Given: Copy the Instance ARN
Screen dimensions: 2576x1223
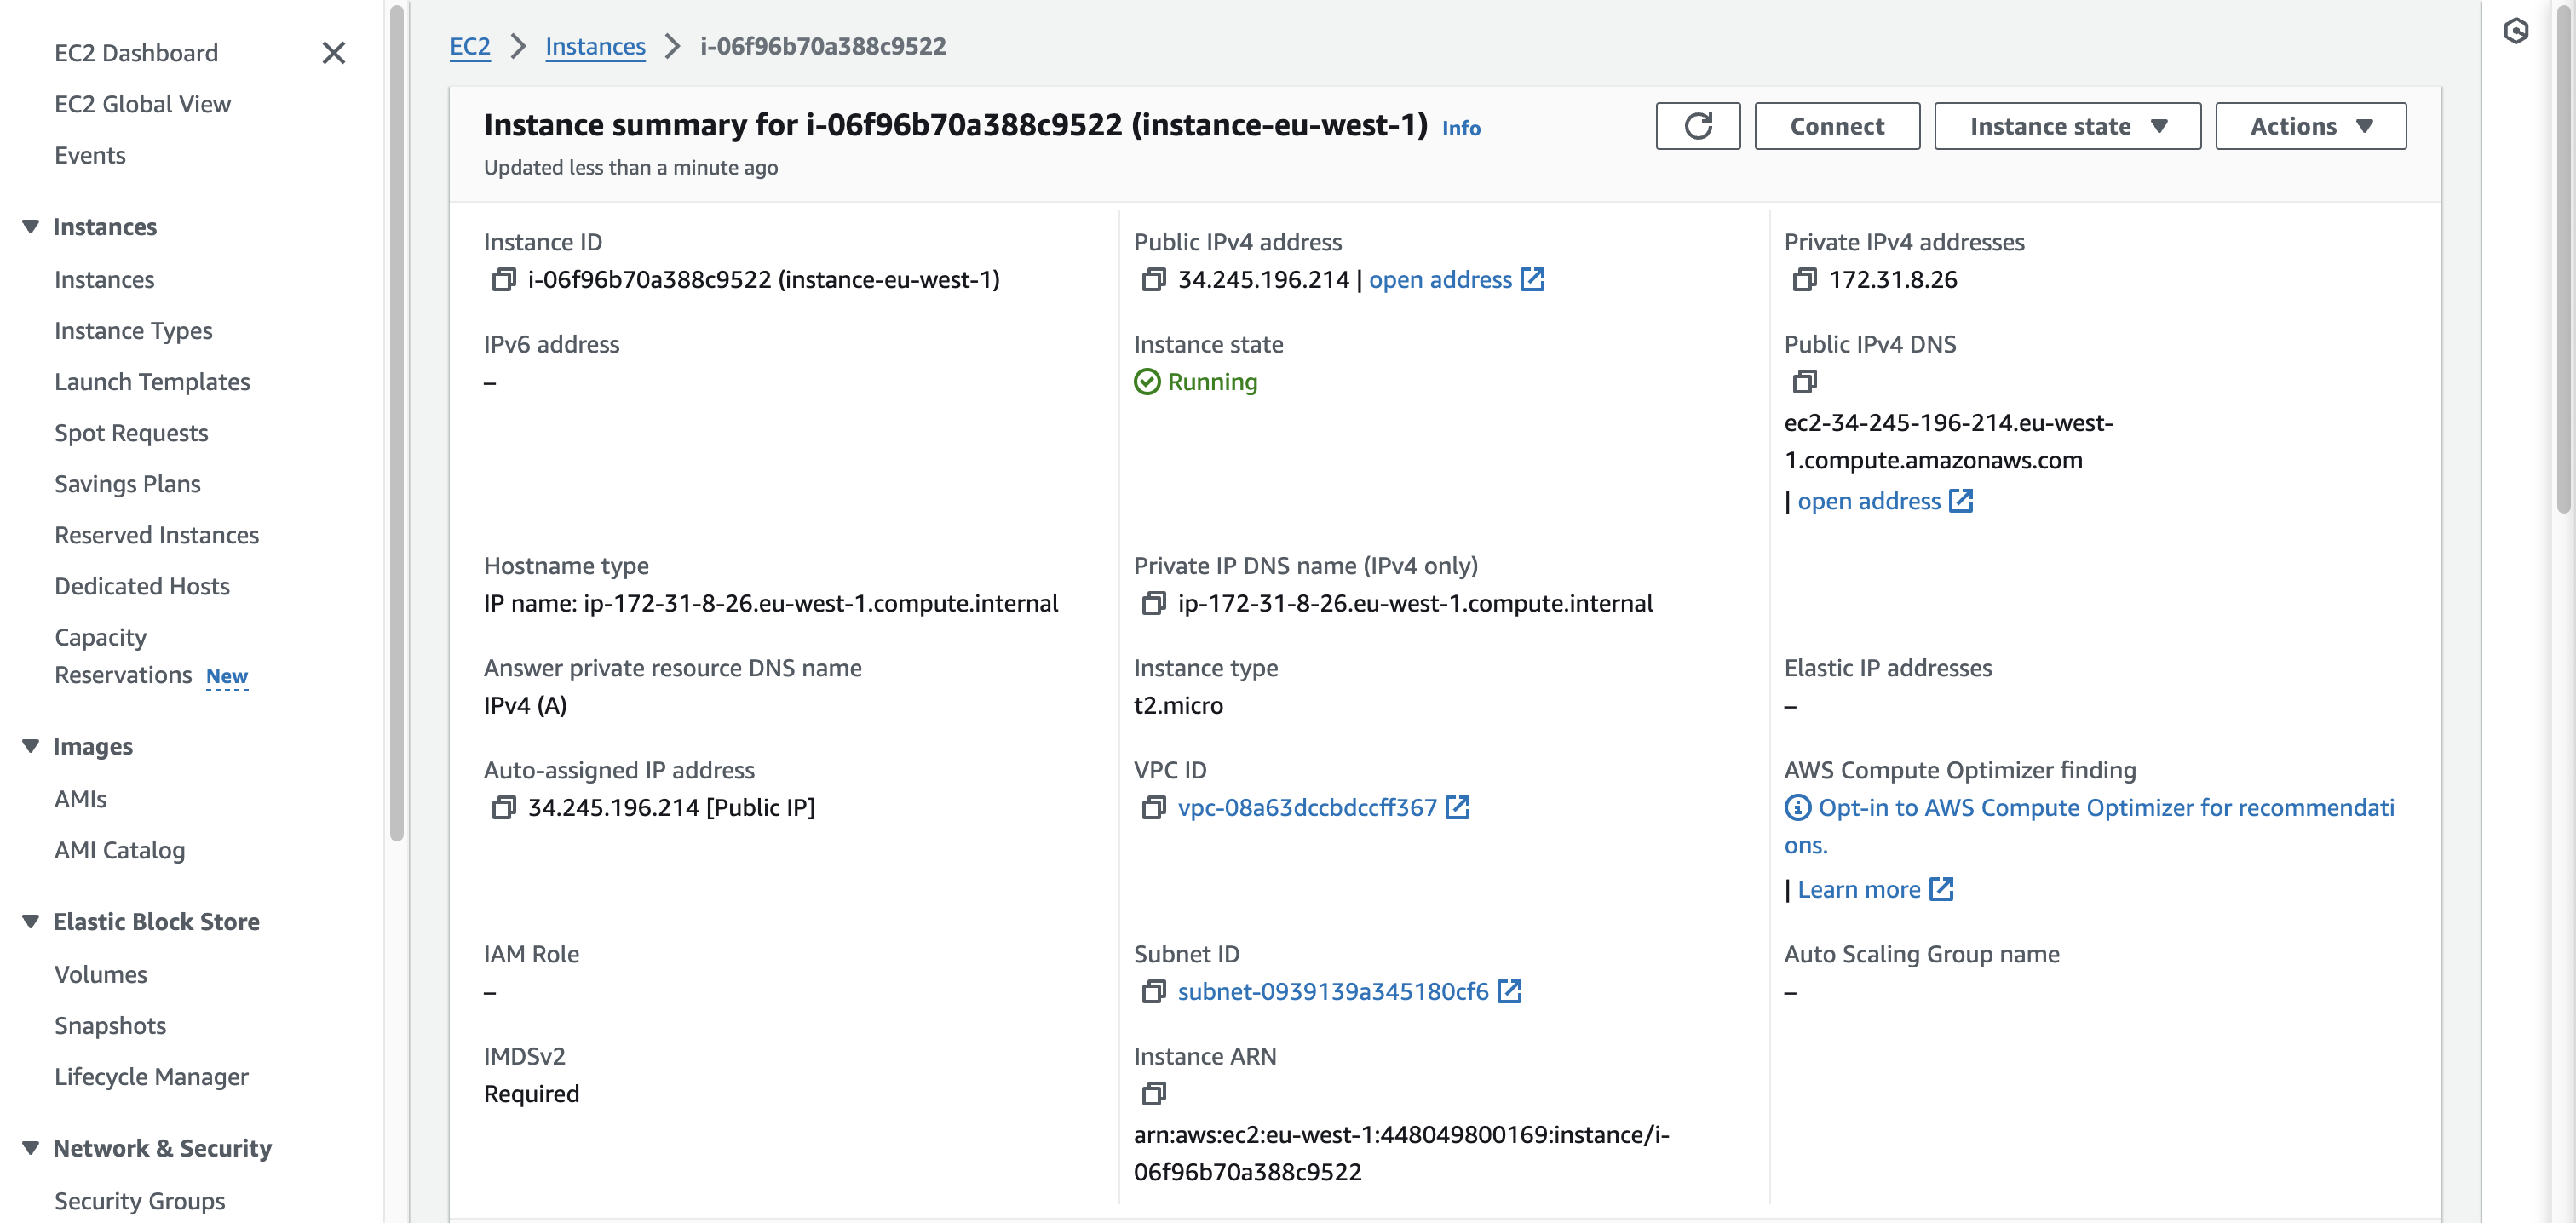Looking at the screenshot, I should click(x=1153, y=1094).
